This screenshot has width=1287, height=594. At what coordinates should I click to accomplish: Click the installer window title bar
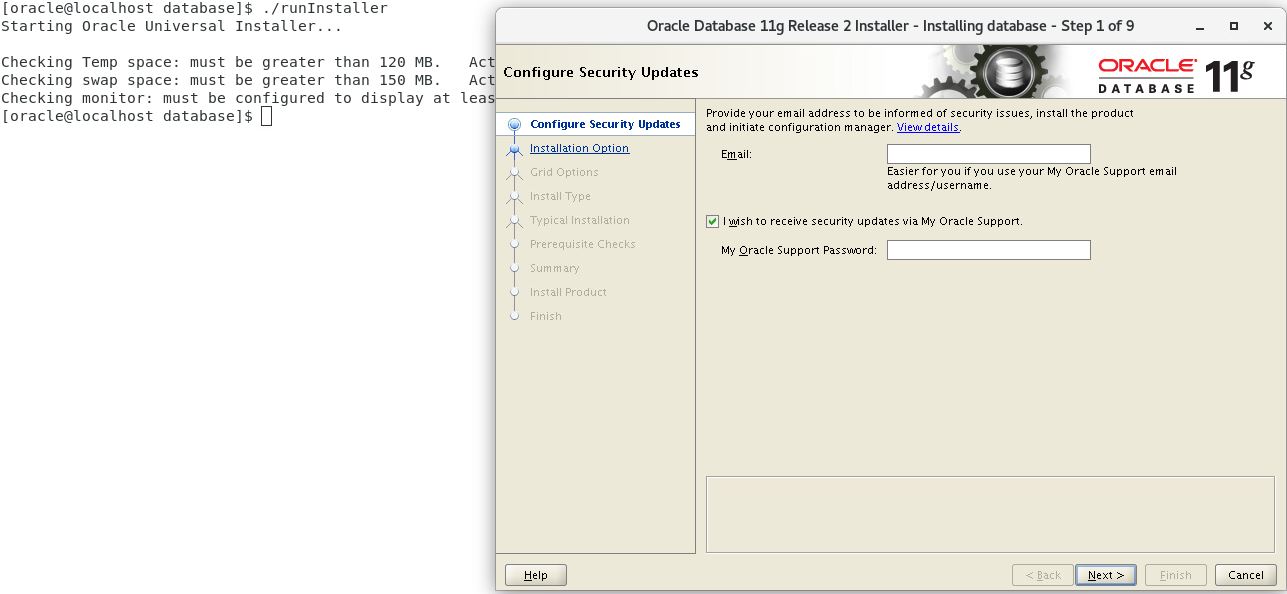pyautogui.click(x=890, y=26)
